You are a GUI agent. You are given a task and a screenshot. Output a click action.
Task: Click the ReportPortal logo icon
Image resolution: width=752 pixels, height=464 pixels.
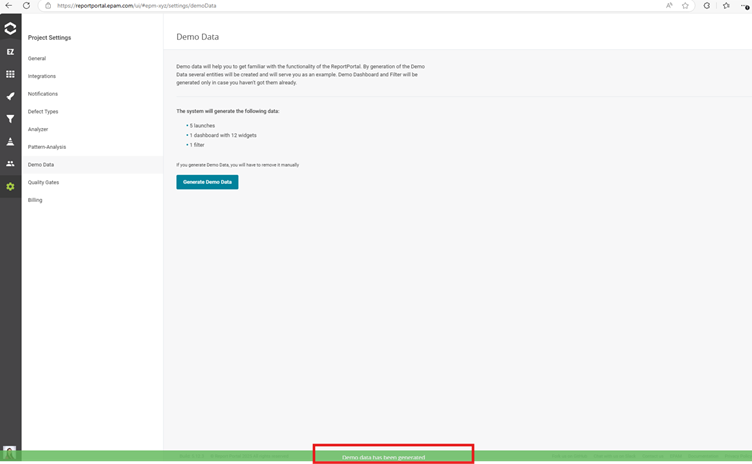[x=10, y=29]
